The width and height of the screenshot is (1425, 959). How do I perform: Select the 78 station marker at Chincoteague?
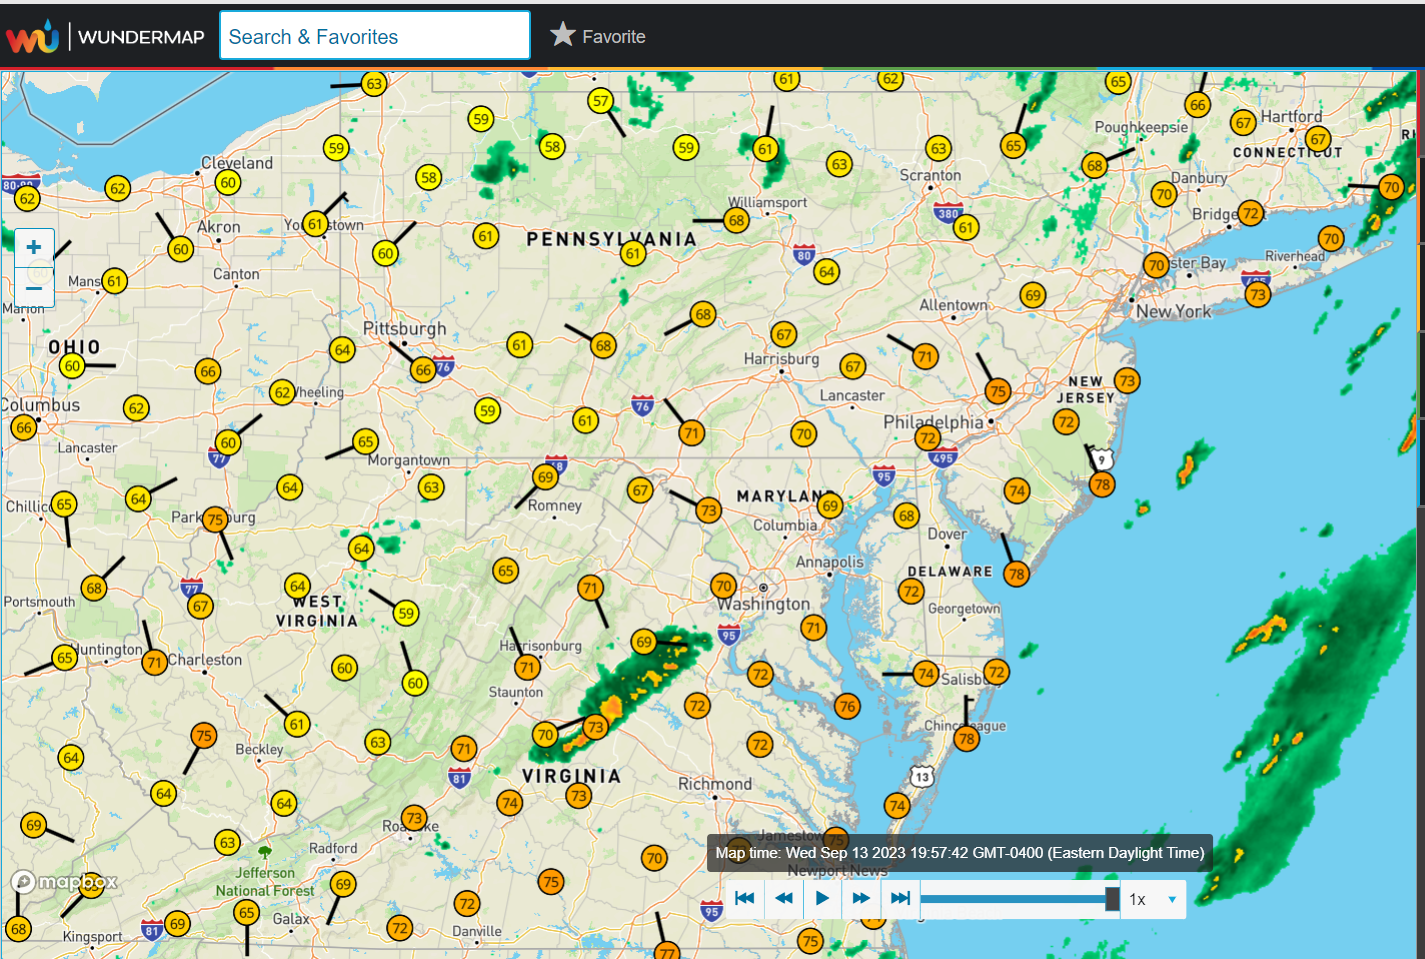966,739
